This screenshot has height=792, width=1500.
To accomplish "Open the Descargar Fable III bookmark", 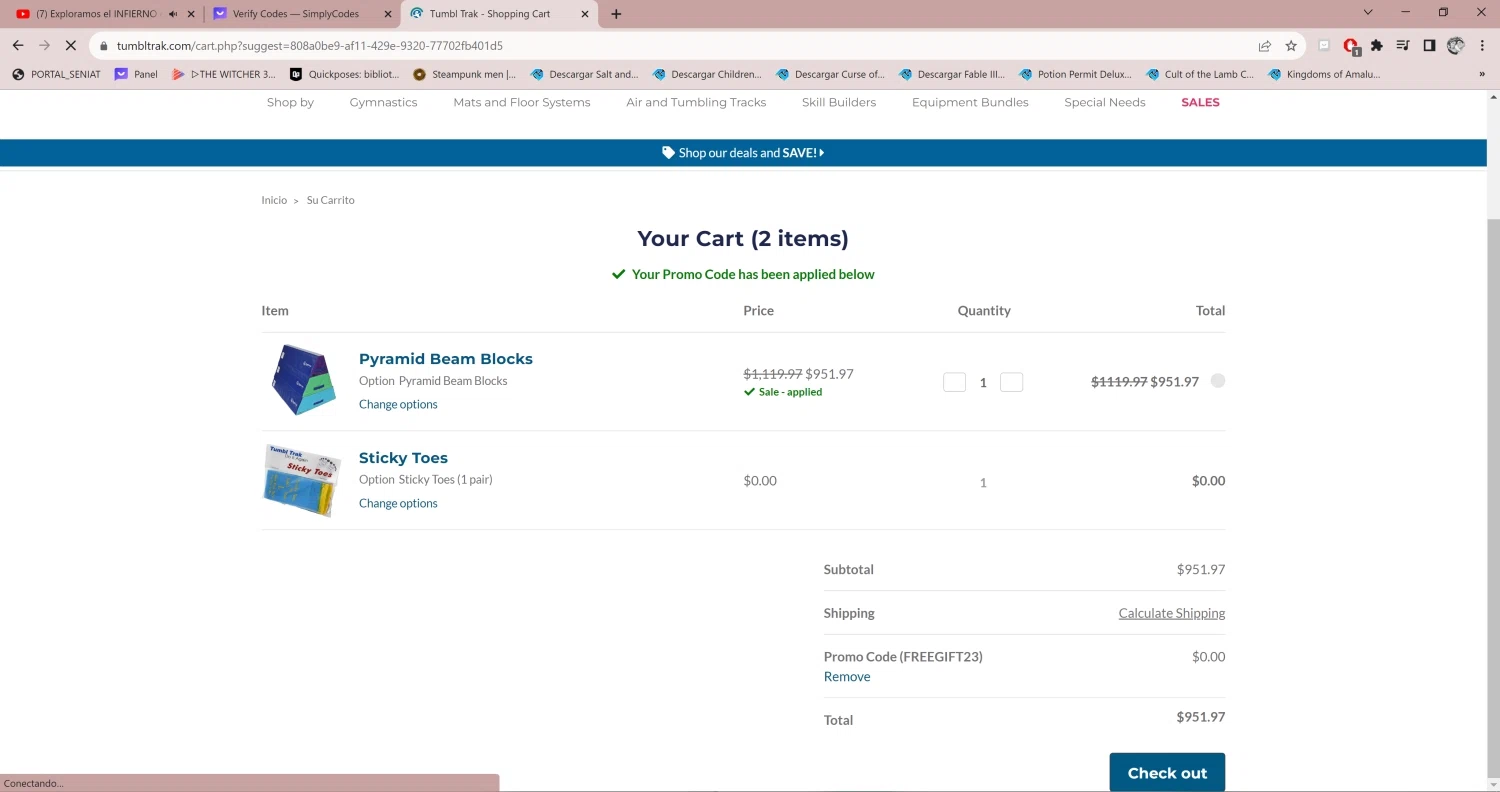I will [x=953, y=74].
